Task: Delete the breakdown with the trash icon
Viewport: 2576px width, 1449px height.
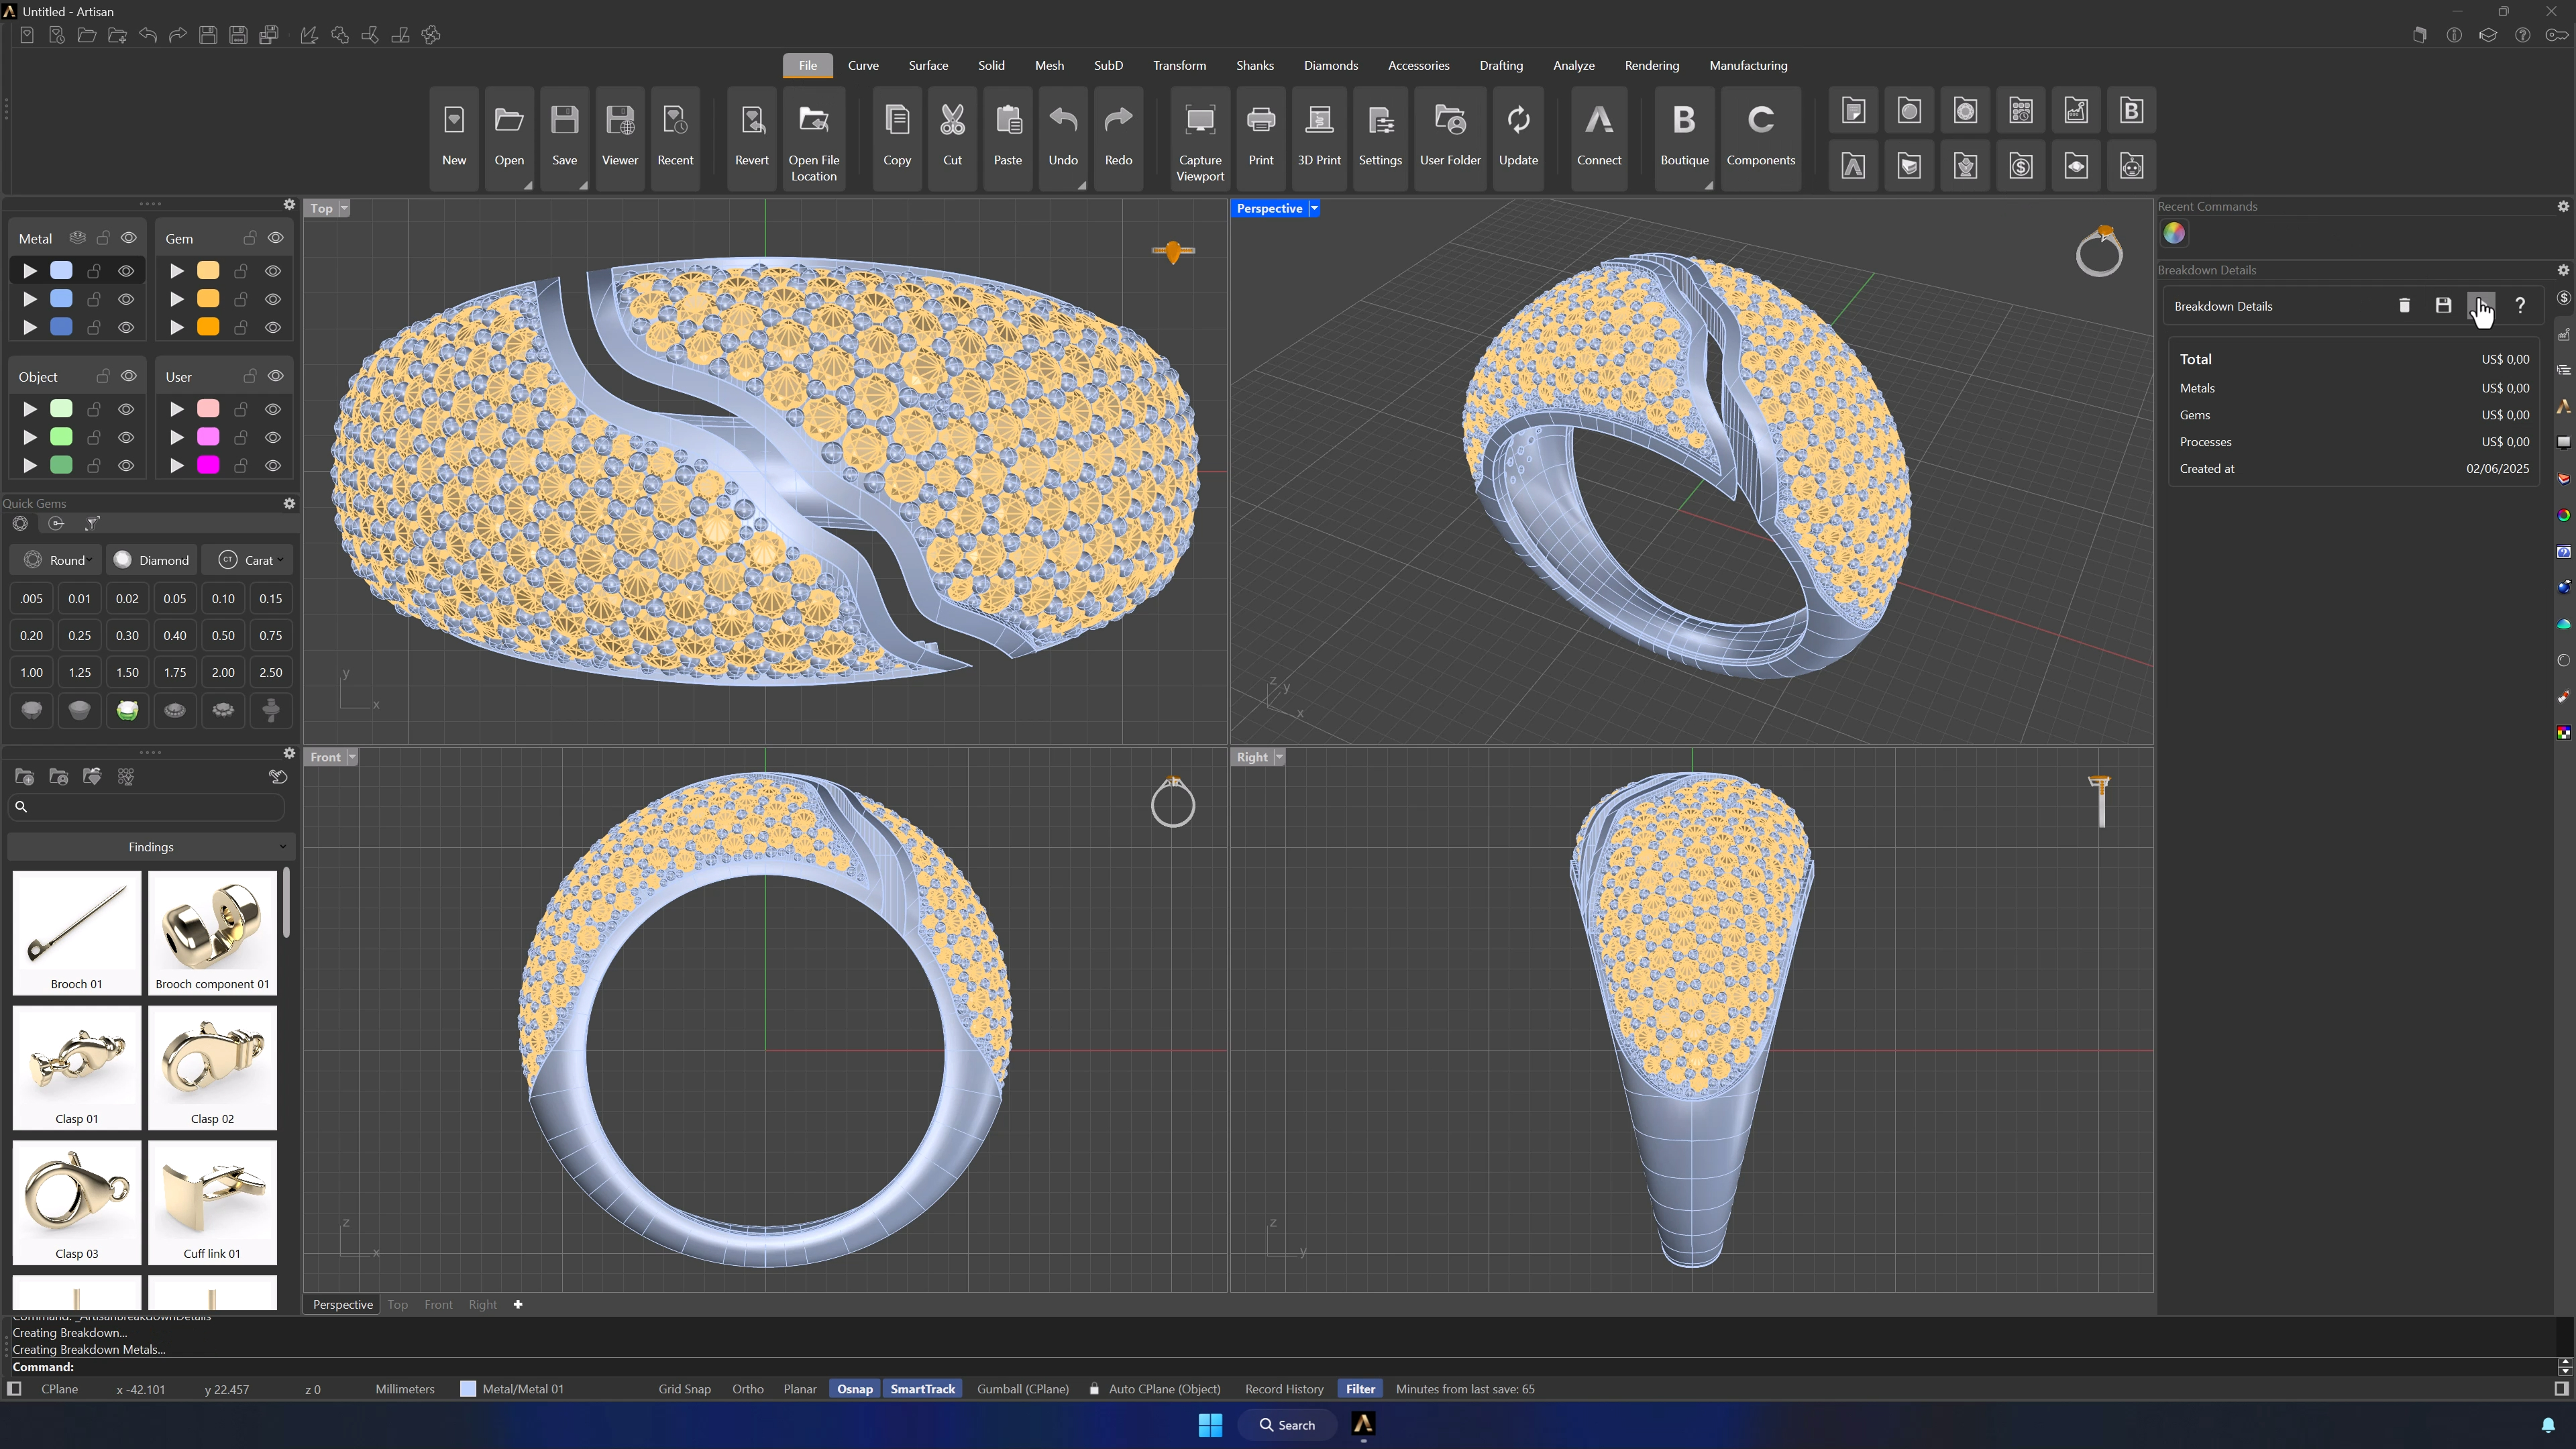Action: pos(2404,306)
